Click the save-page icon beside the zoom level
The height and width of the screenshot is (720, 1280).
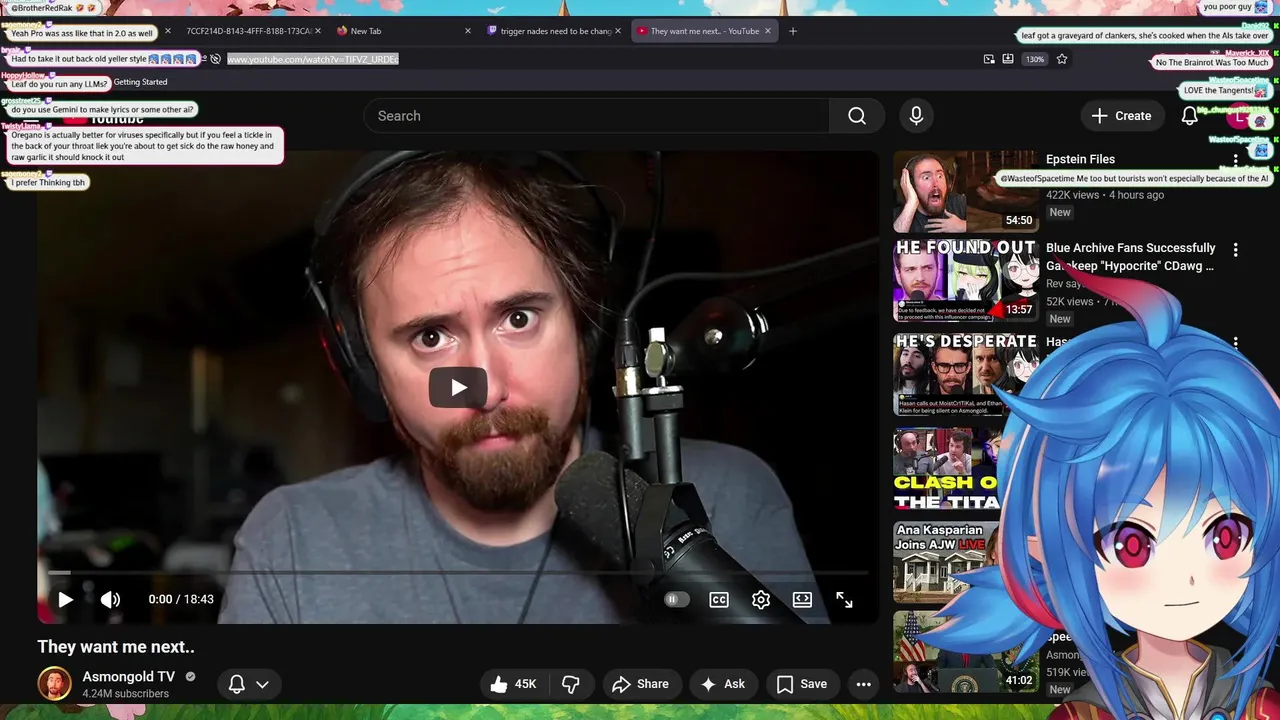pyautogui.click(x=1008, y=59)
